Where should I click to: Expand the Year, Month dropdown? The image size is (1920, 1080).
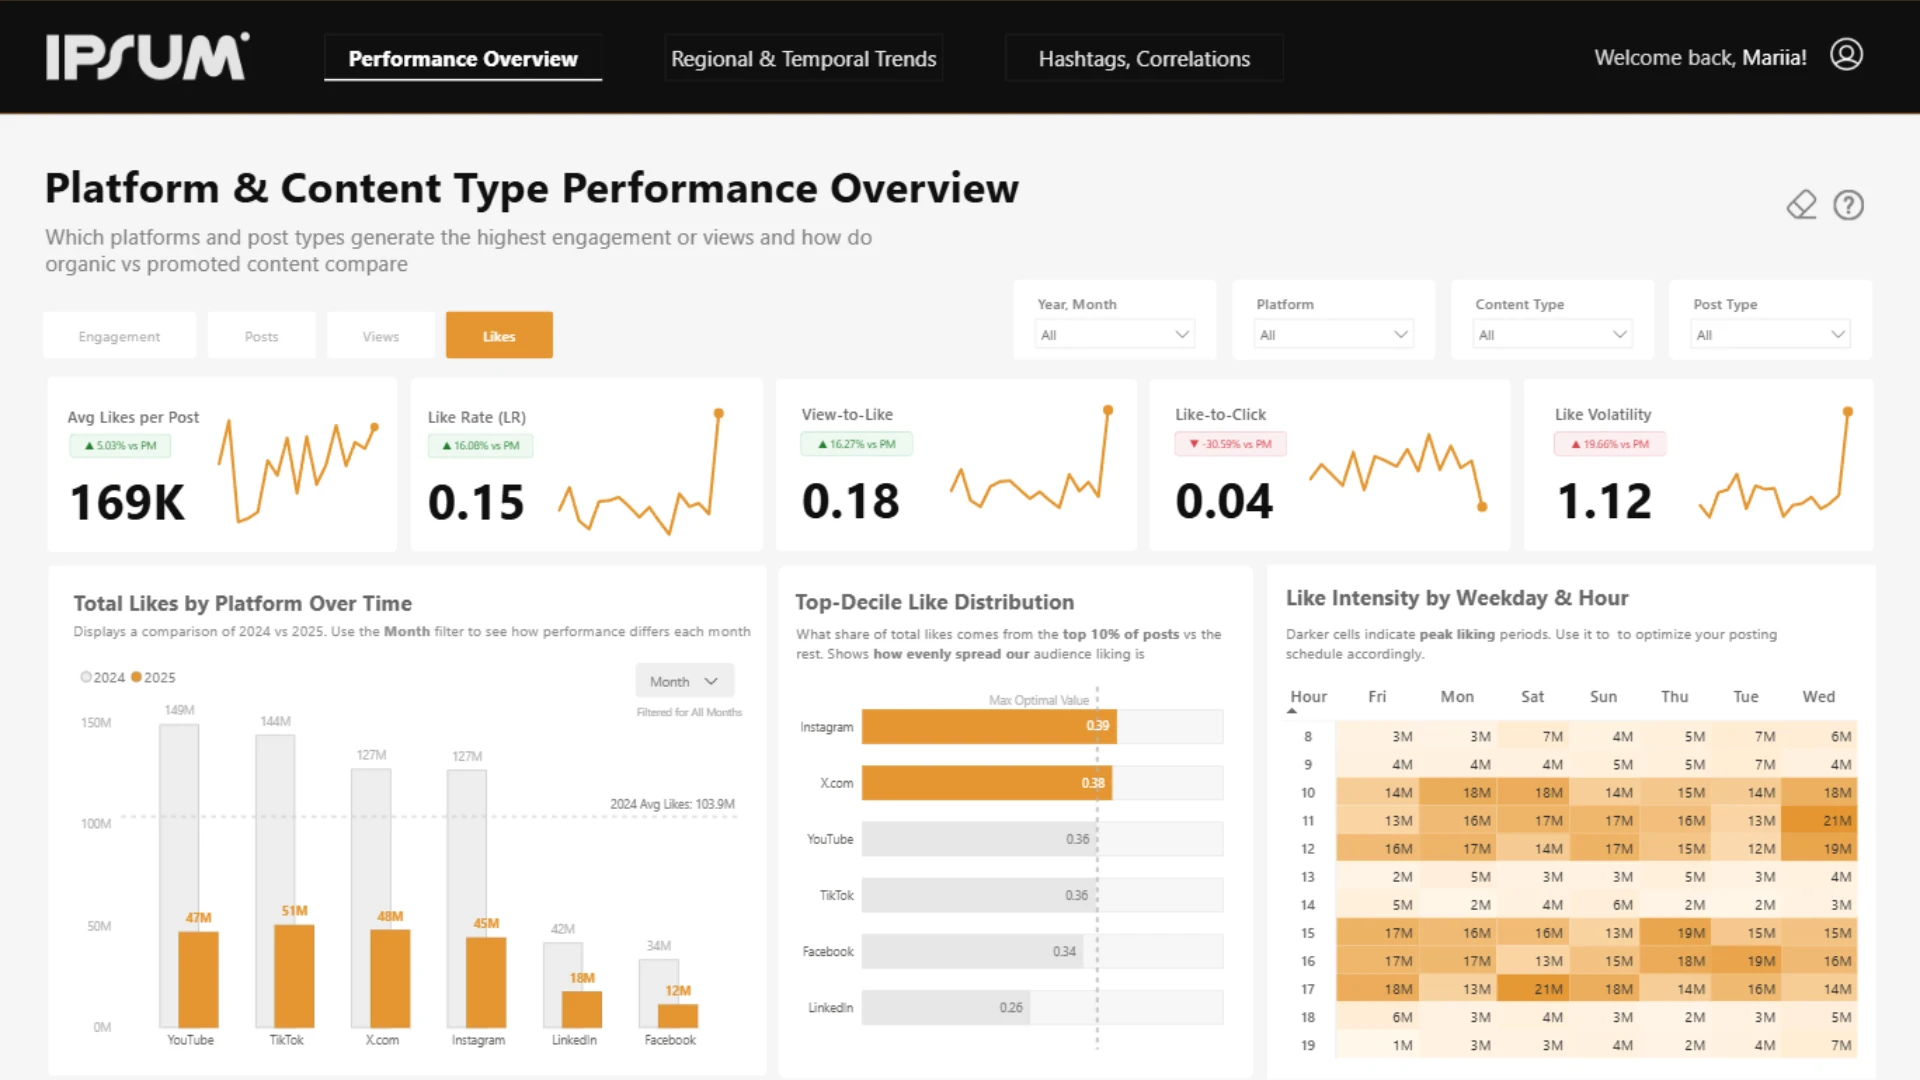(1114, 335)
